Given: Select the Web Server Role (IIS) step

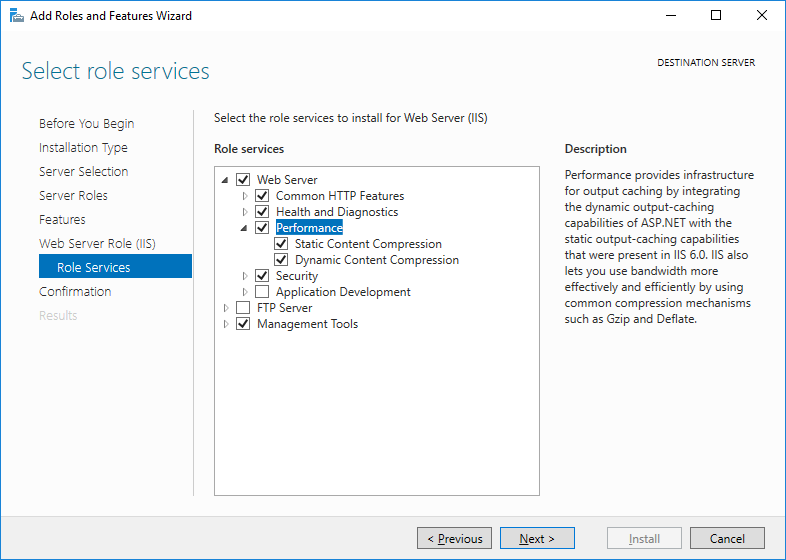Looking at the screenshot, I should (97, 244).
